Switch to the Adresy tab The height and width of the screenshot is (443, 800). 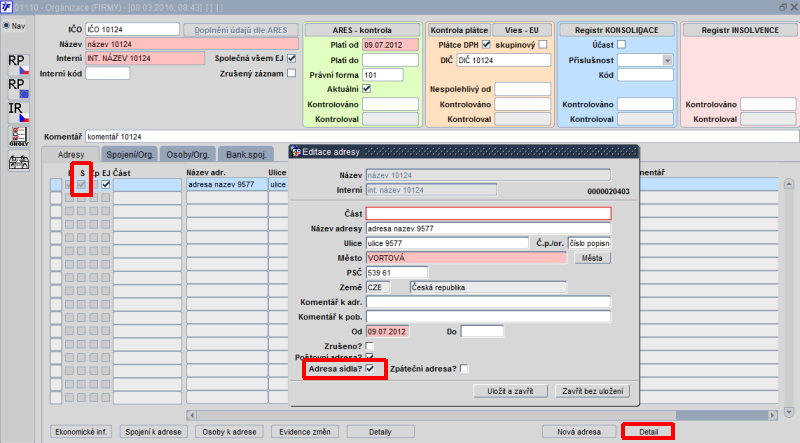point(71,154)
